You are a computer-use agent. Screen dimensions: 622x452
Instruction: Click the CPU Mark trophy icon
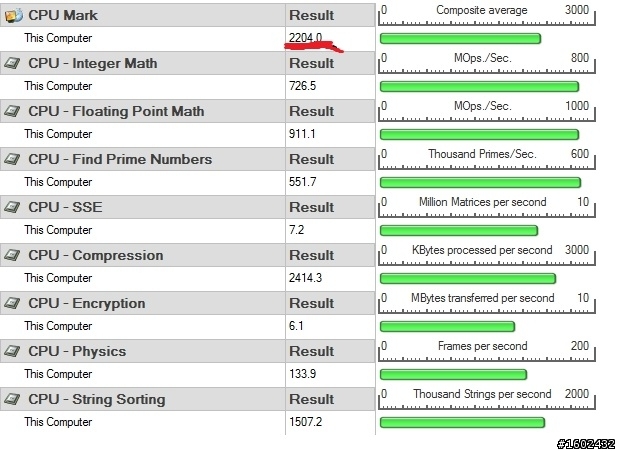[x=13, y=15]
